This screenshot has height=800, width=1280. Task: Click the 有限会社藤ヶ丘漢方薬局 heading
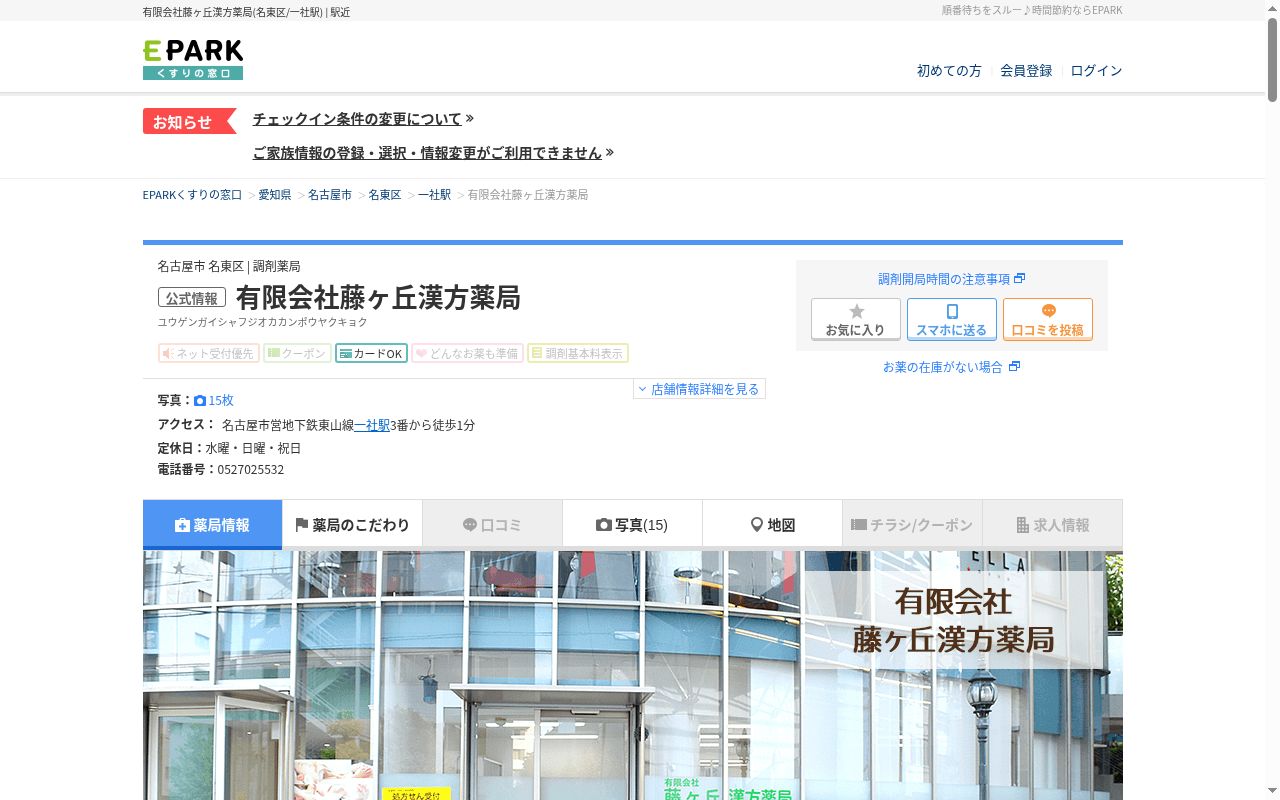point(378,298)
